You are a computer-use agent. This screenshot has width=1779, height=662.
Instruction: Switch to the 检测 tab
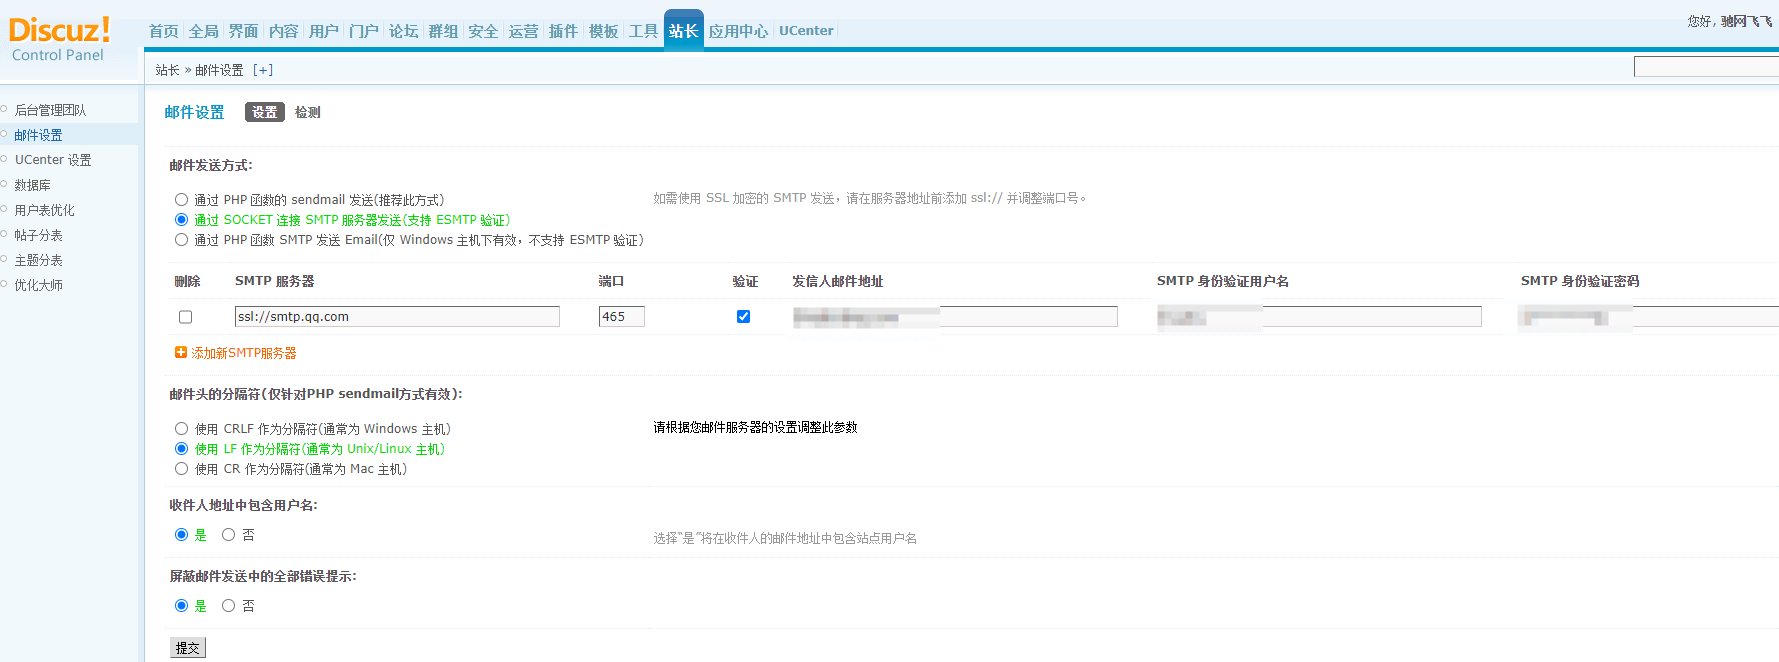[307, 112]
